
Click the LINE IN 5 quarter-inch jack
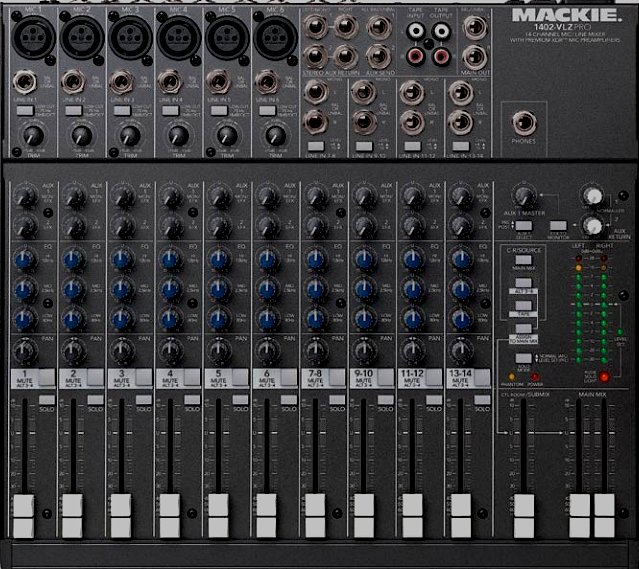(219, 82)
